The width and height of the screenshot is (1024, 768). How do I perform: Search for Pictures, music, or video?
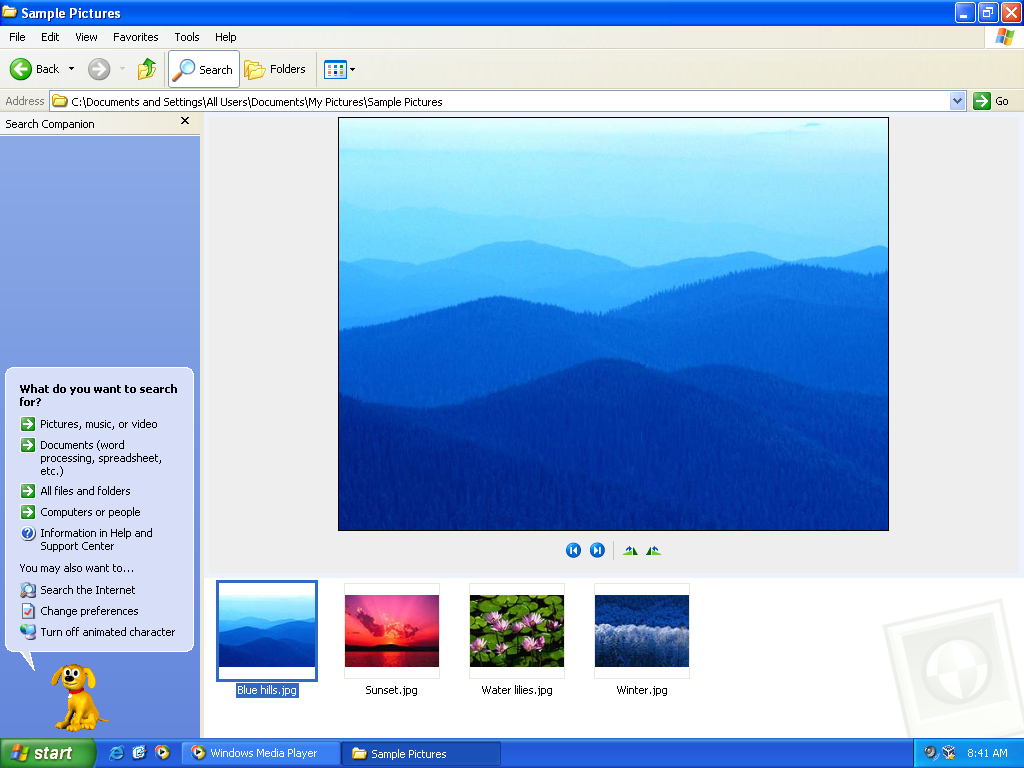click(99, 424)
